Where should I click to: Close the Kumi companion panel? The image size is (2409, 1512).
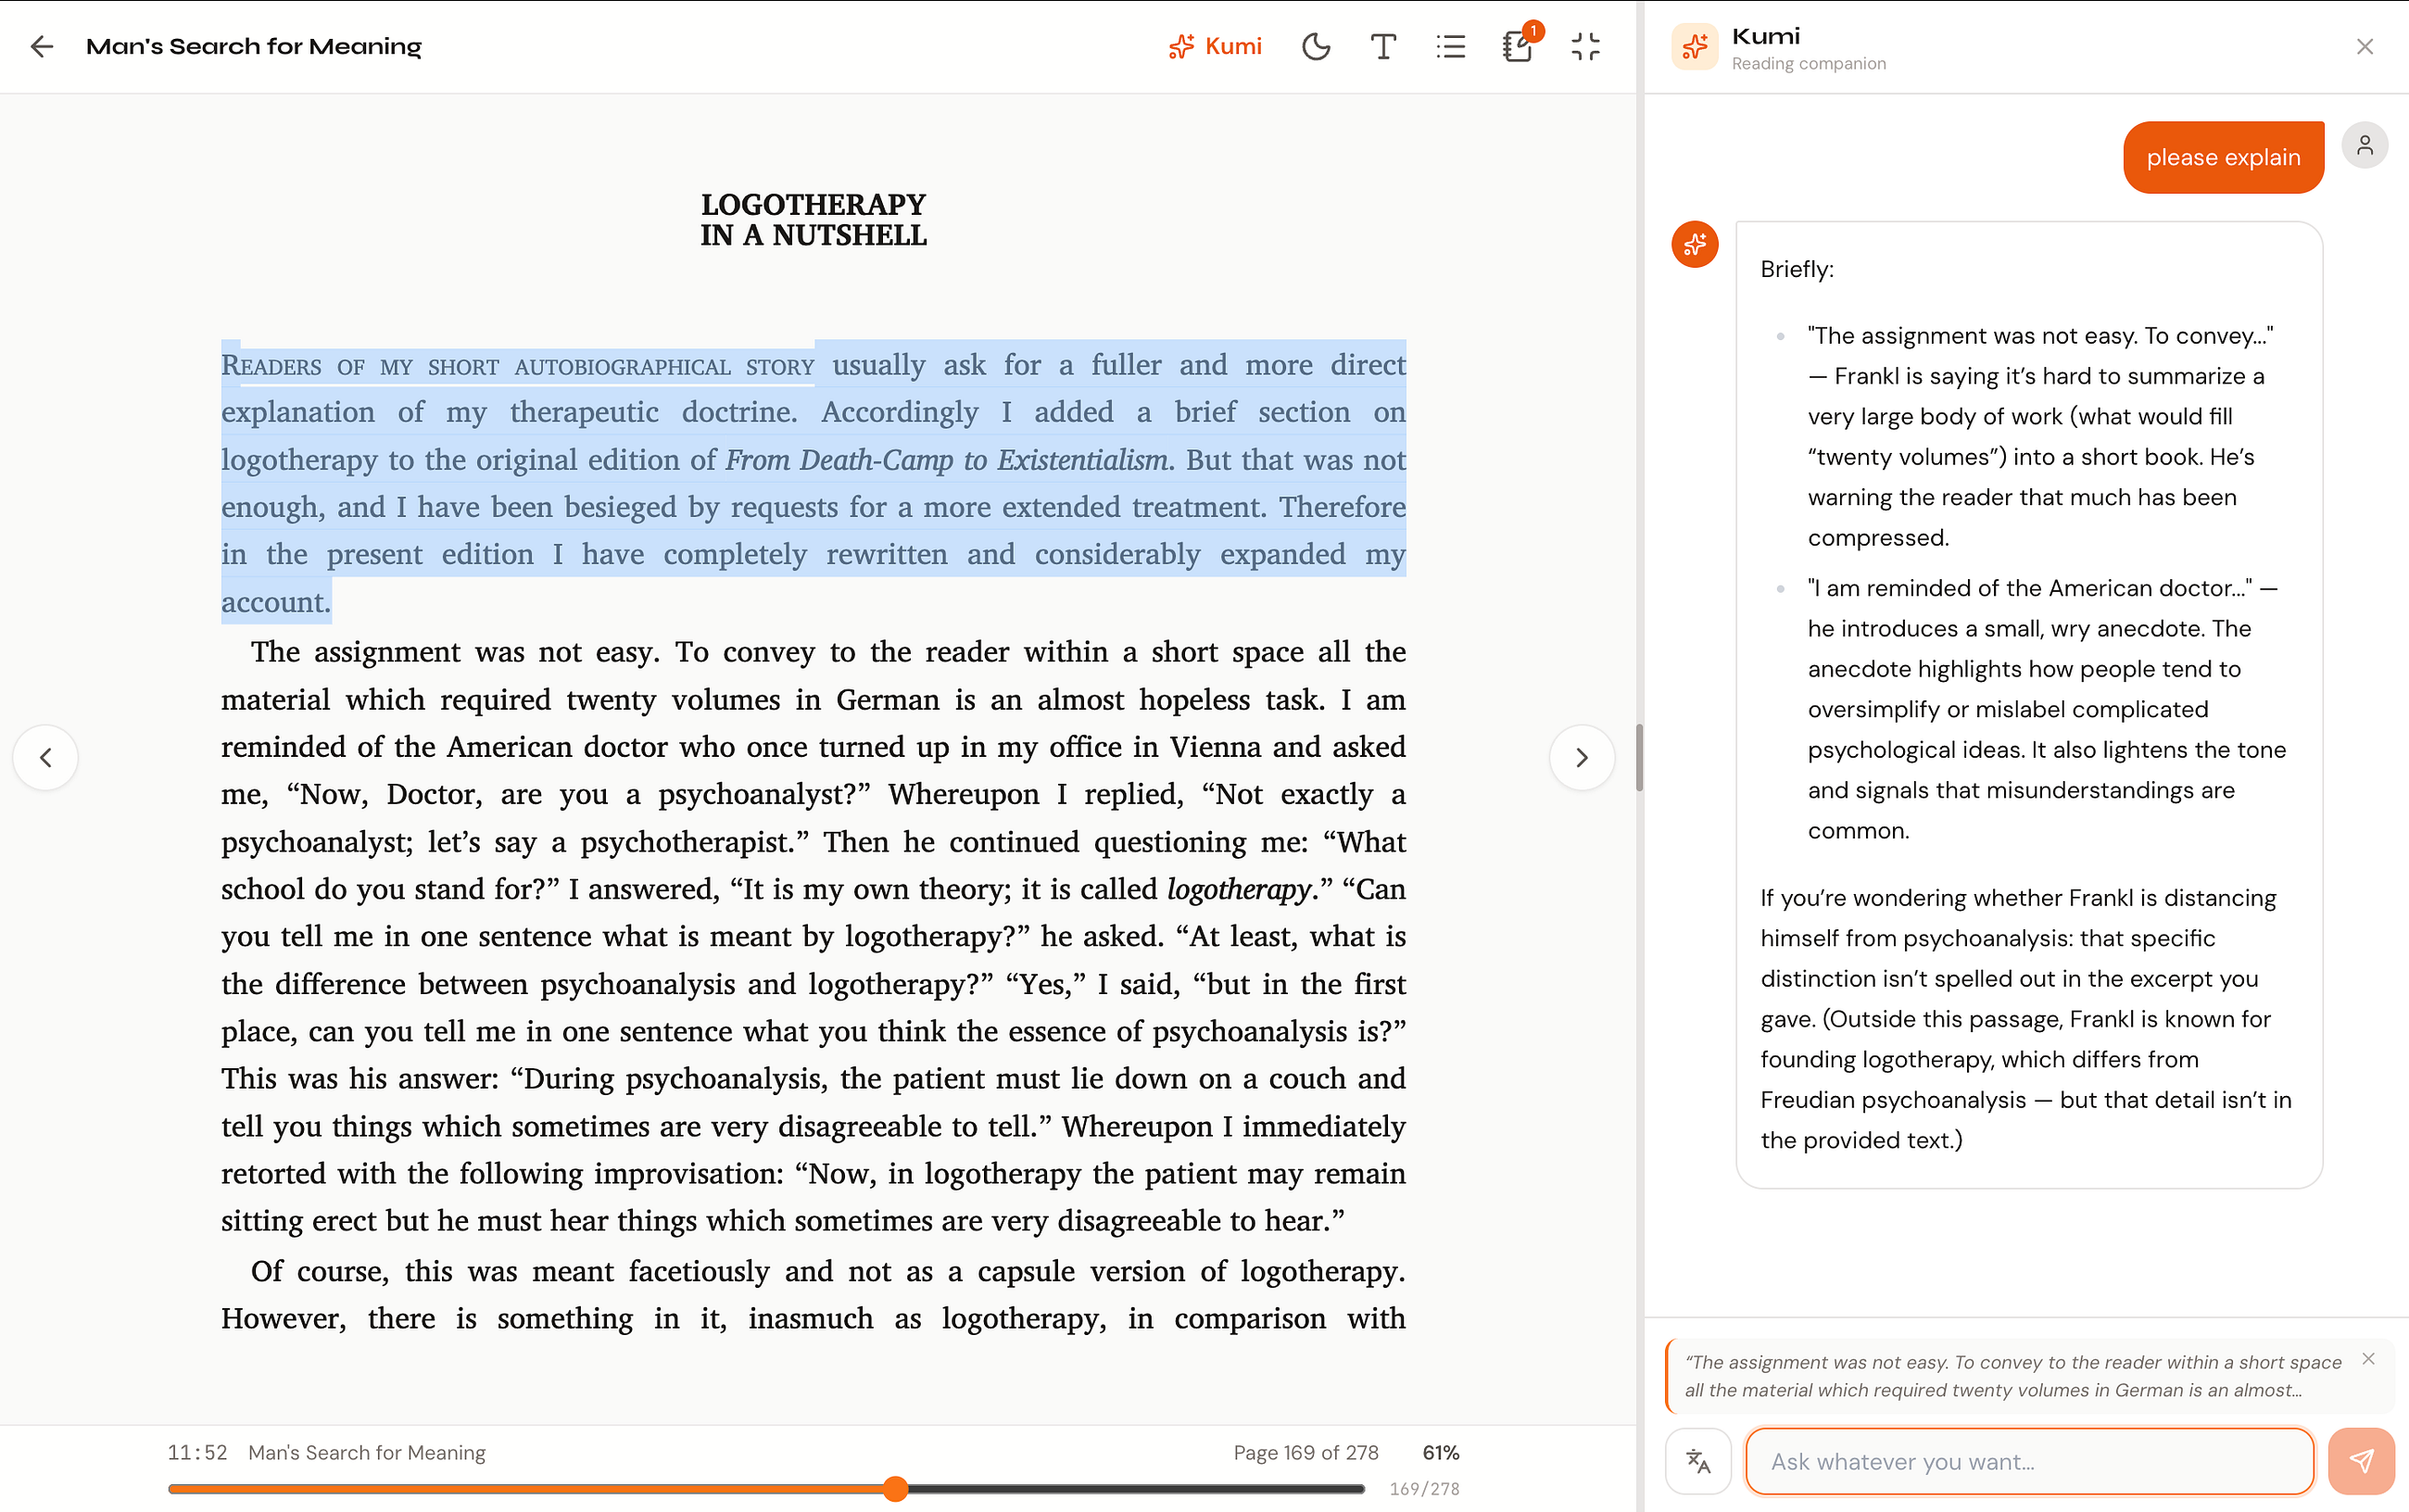pyautogui.click(x=2364, y=46)
